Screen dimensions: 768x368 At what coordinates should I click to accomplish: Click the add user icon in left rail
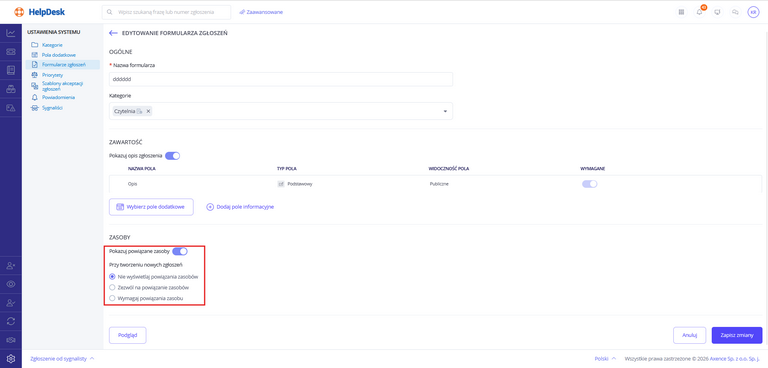pos(11,266)
